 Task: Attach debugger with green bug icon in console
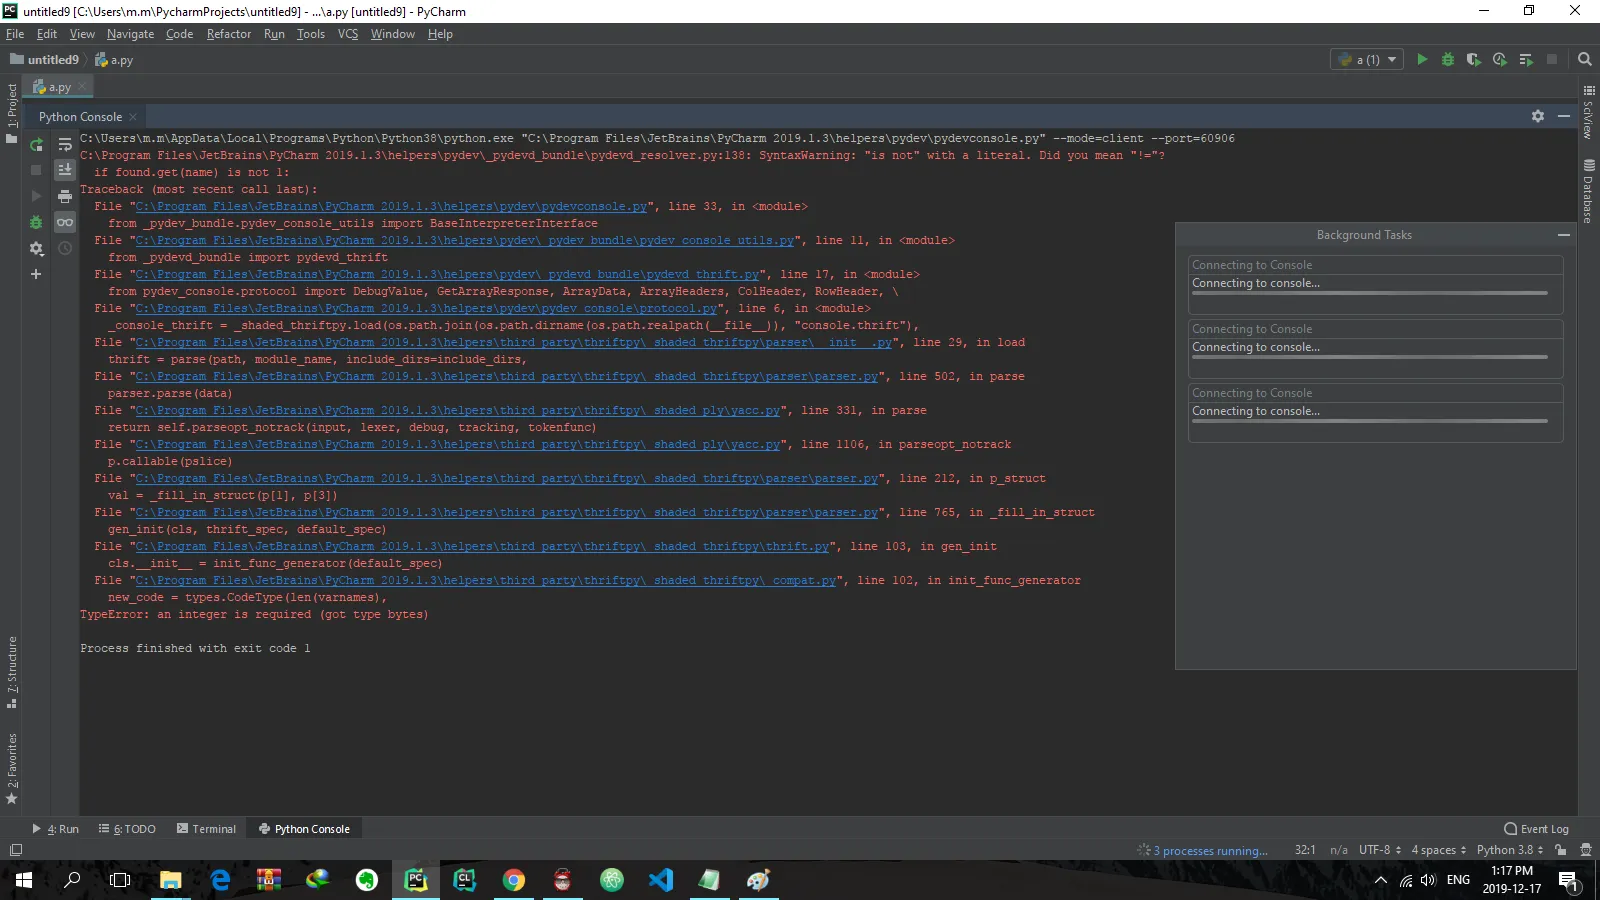click(x=37, y=222)
